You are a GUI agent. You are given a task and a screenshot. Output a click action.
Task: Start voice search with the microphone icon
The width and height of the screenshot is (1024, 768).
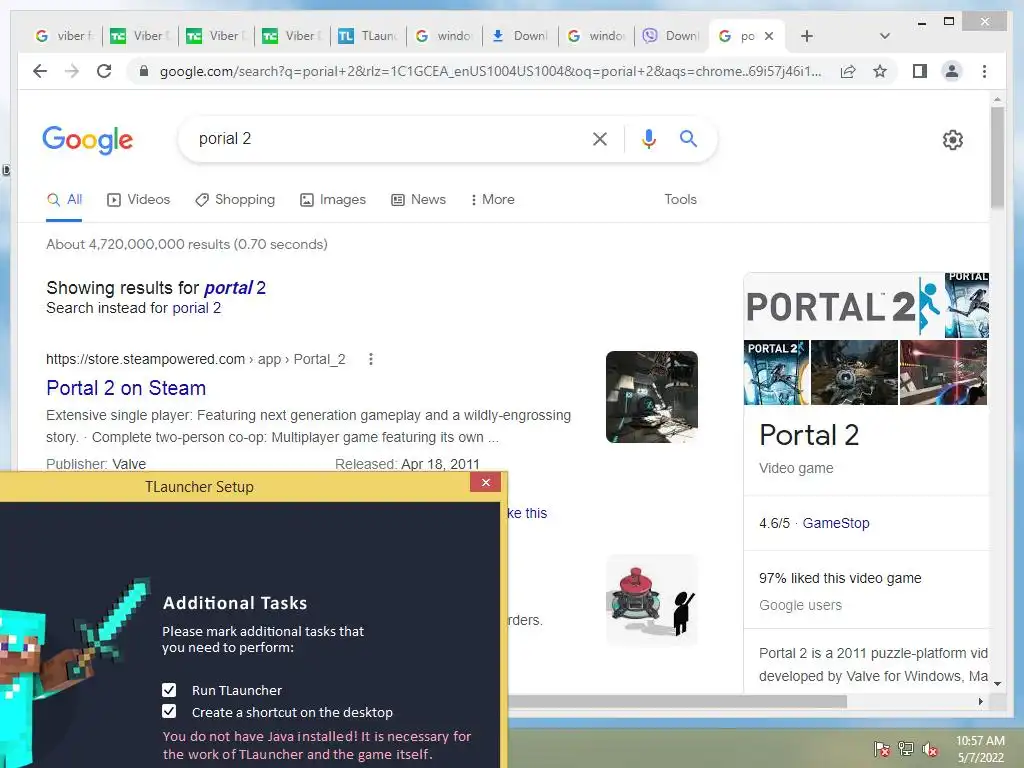coord(648,138)
